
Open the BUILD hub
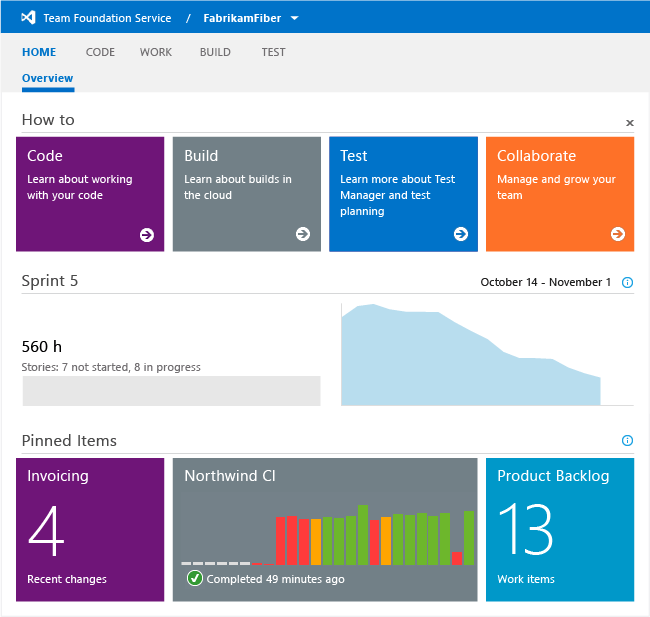coord(215,52)
